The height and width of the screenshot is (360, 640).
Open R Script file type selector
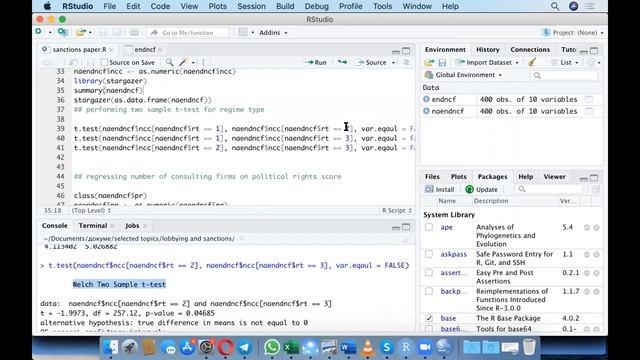coord(397,211)
